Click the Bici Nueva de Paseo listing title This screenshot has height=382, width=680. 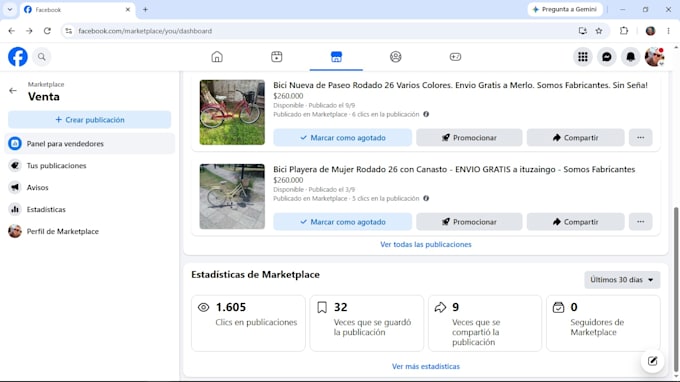(460, 85)
